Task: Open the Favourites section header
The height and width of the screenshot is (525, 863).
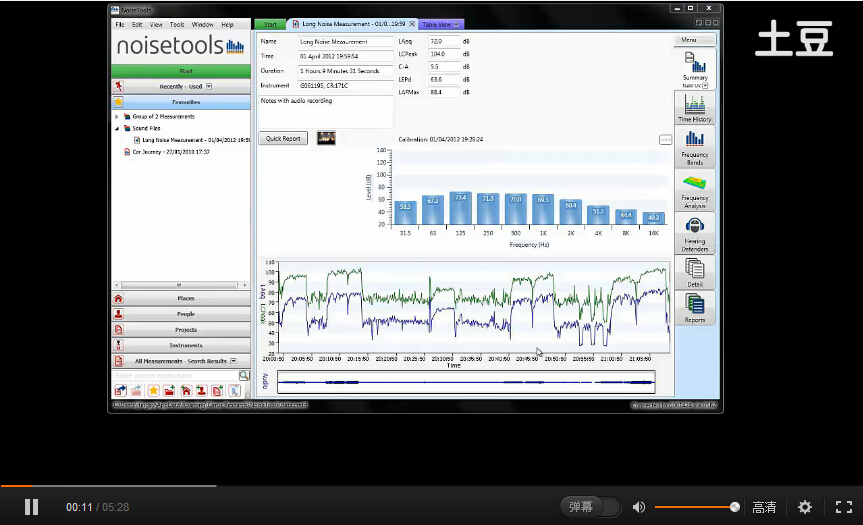Action: (181, 102)
